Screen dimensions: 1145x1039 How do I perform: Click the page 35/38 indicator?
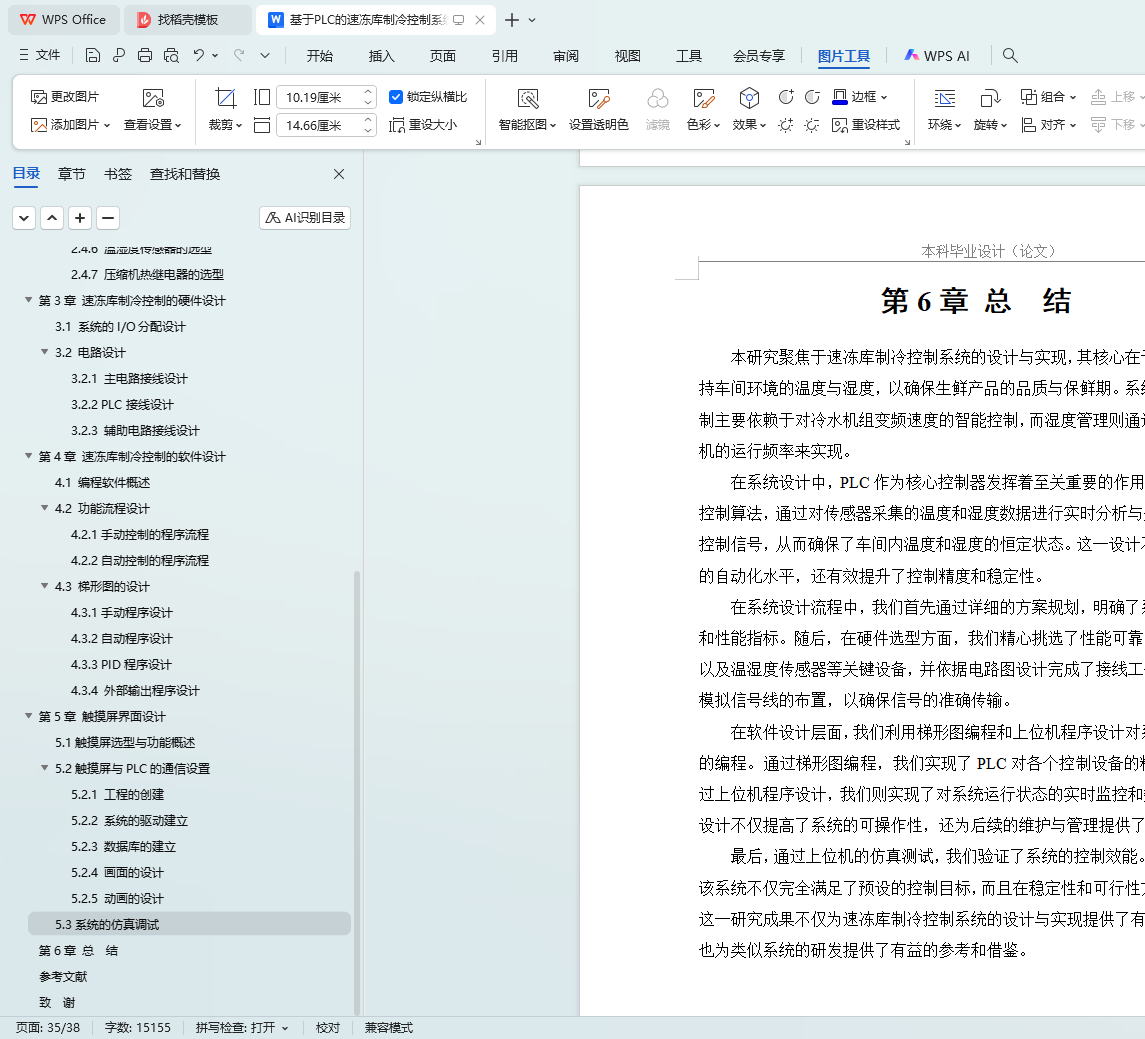[x=48, y=1028]
